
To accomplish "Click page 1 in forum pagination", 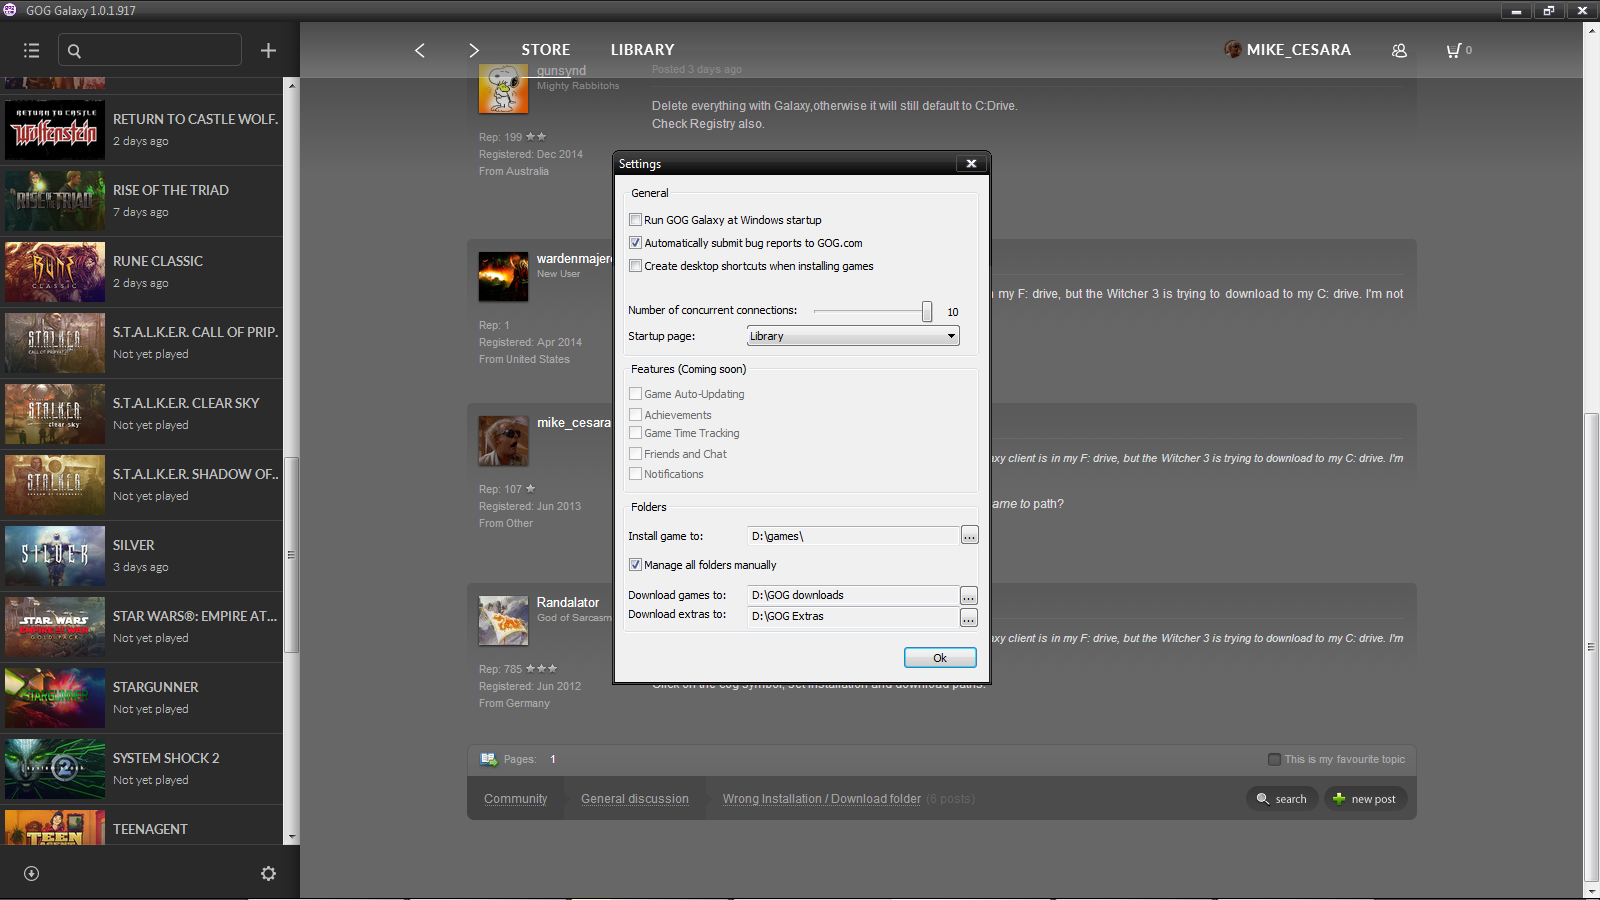I will pos(553,759).
